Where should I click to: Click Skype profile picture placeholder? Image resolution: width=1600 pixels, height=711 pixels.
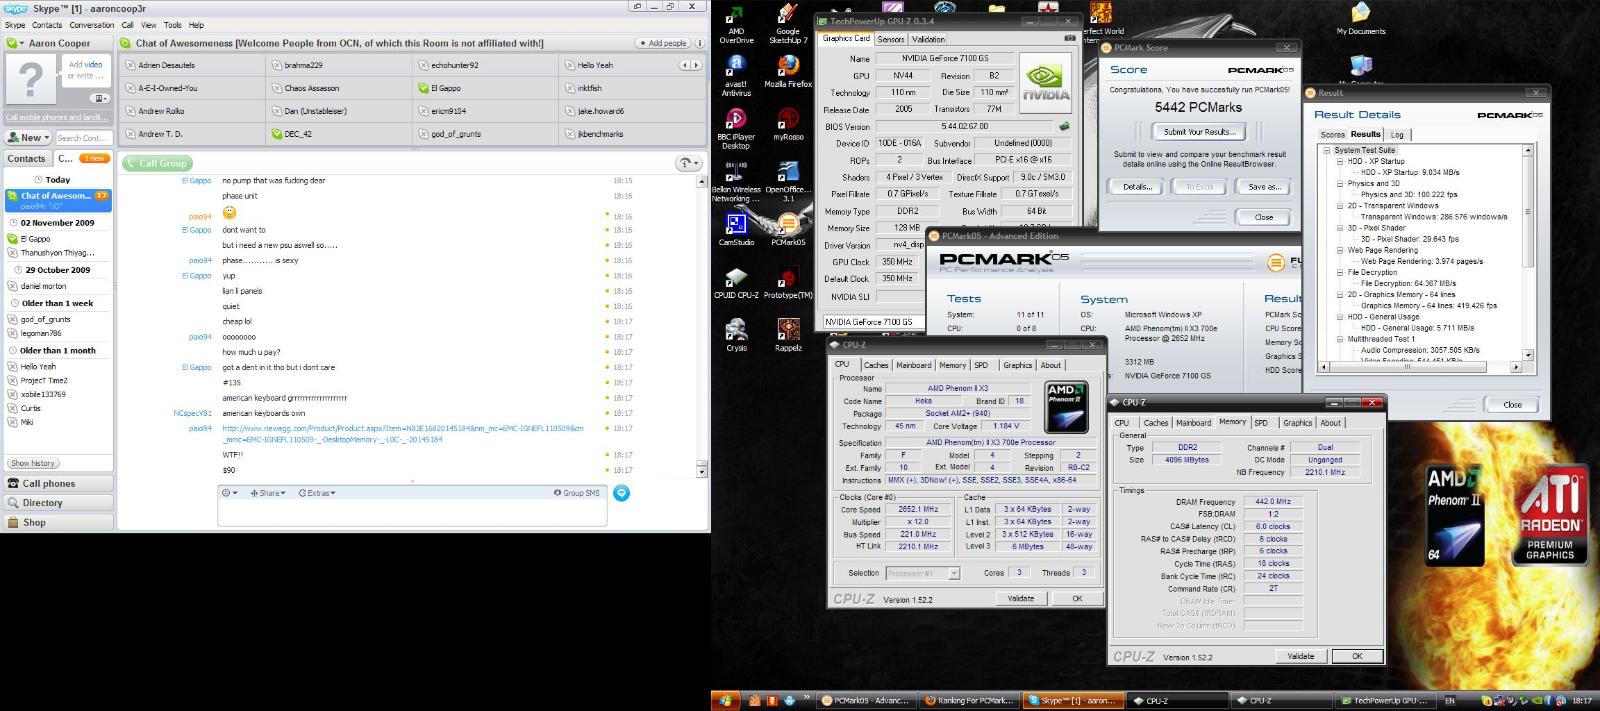[30, 79]
